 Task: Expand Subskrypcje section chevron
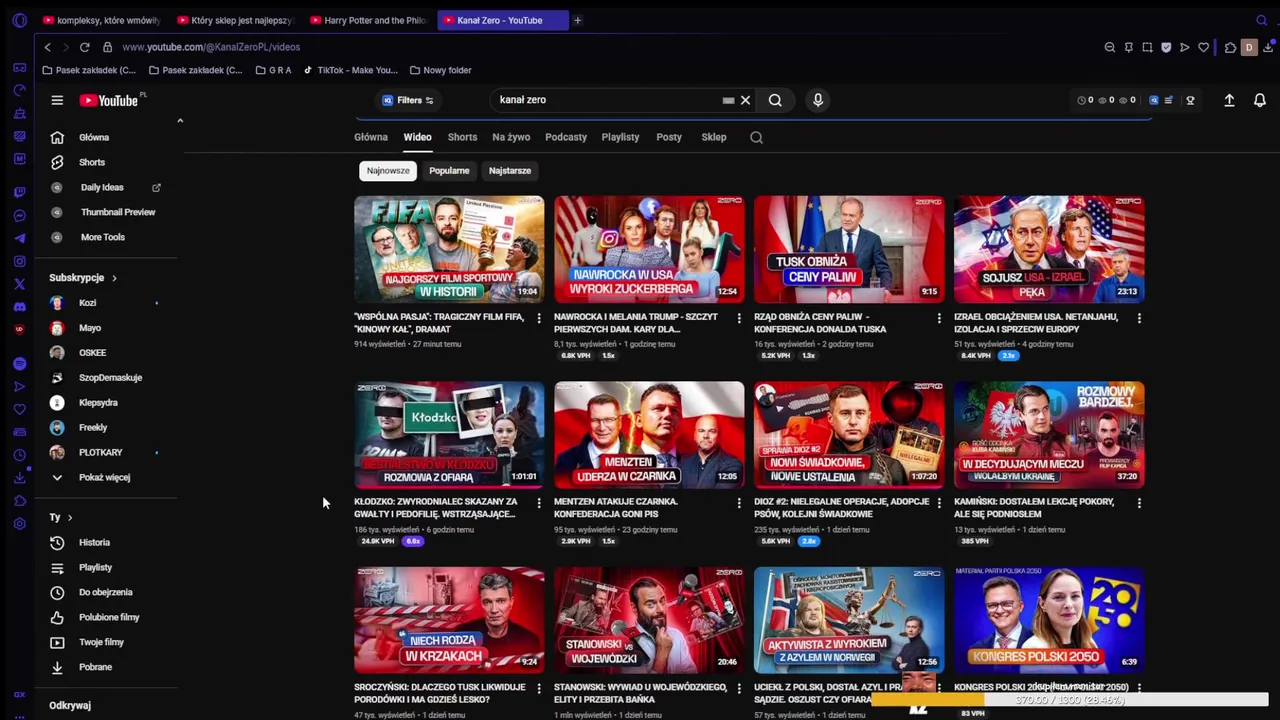114,278
